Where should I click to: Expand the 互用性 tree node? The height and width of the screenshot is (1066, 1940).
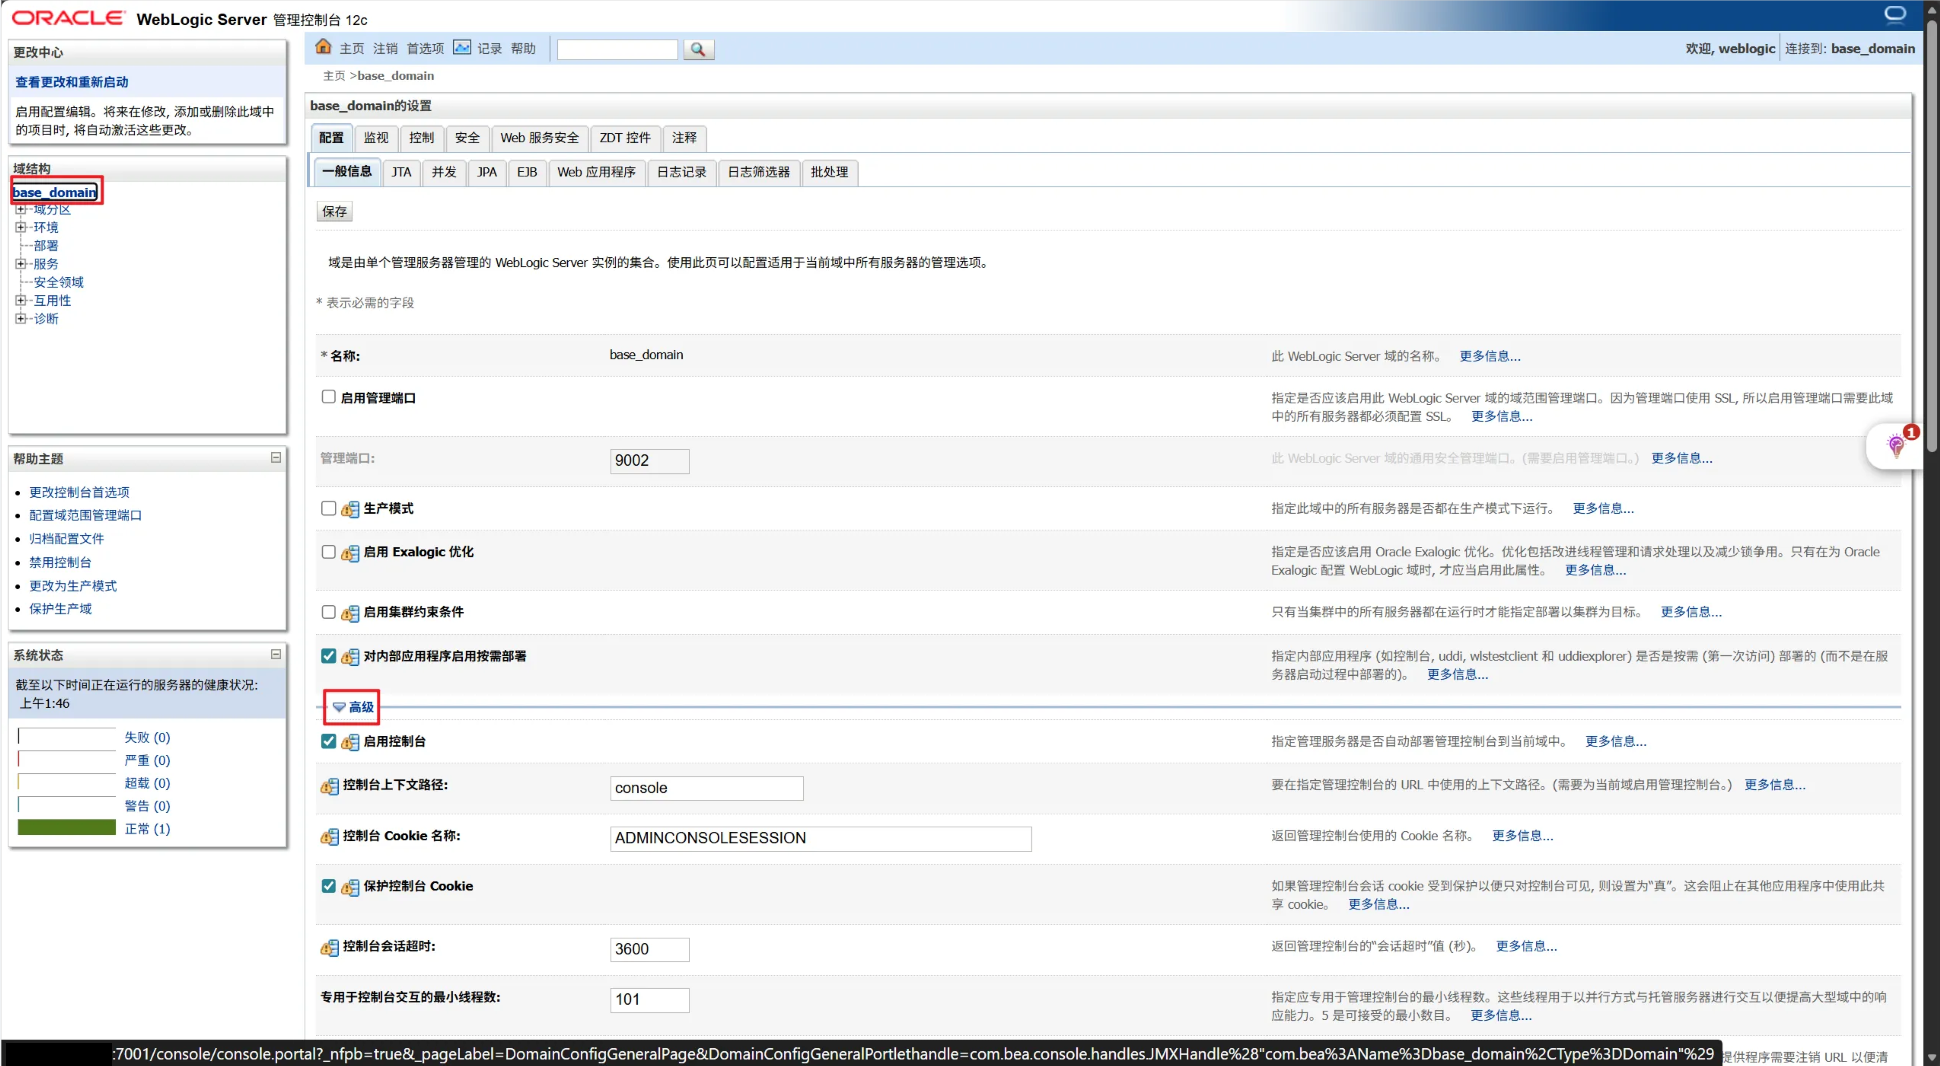click(x=20, y=300)
